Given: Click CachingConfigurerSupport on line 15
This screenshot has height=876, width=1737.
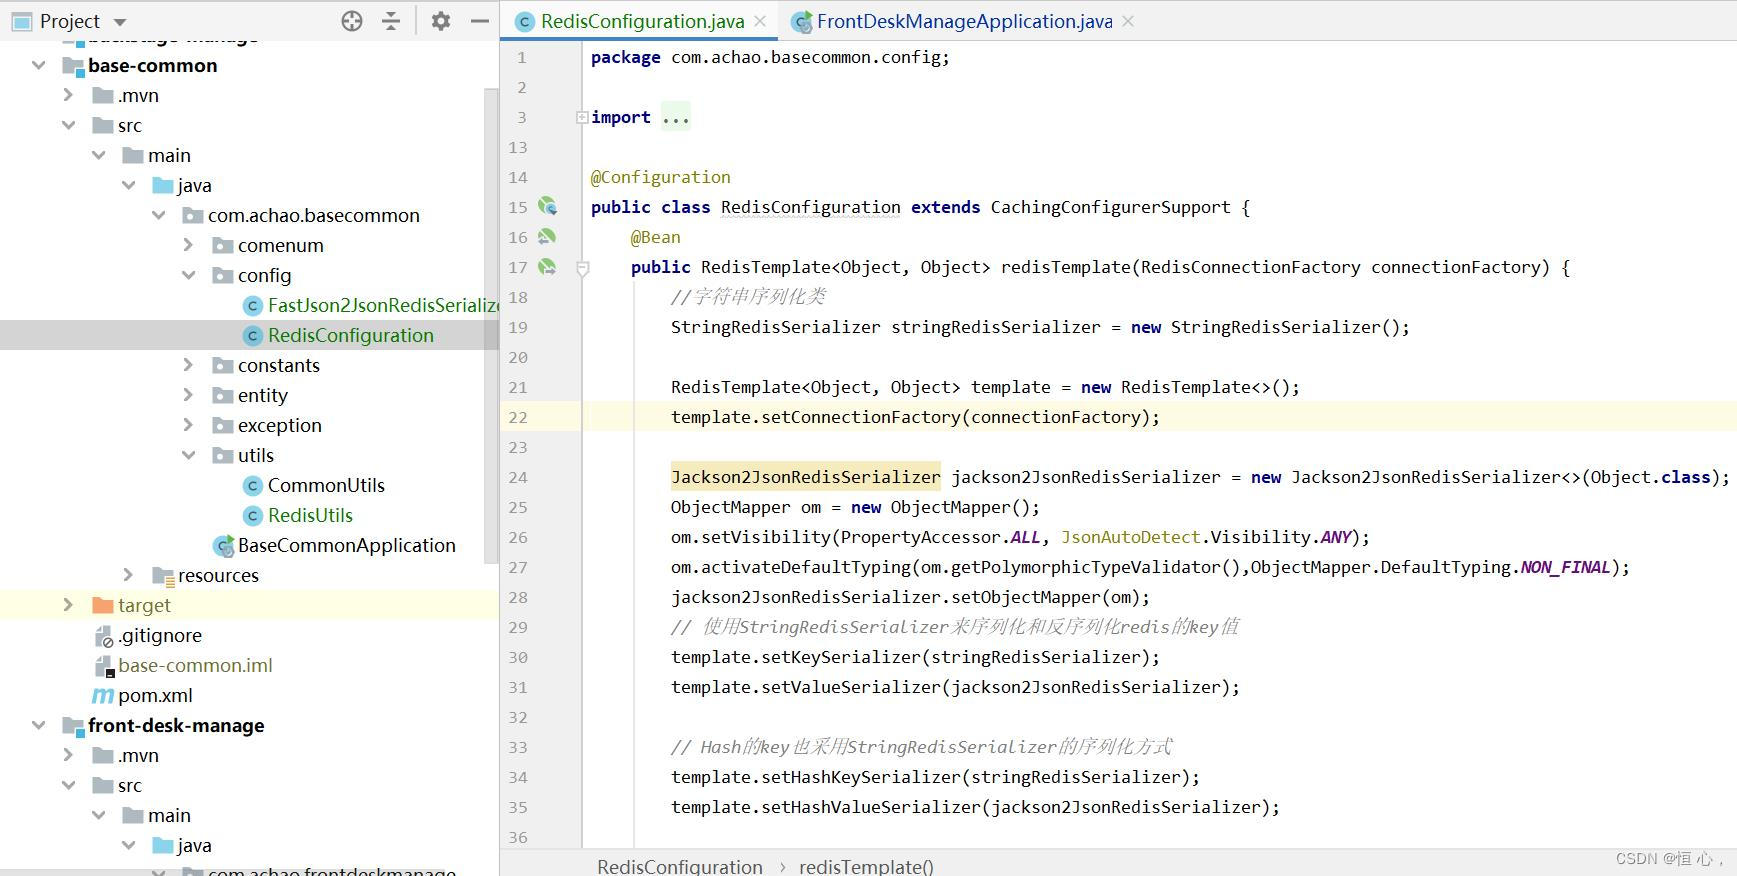Looking at the screenshot, I should pyautogui.click(x=1110, y=207).
